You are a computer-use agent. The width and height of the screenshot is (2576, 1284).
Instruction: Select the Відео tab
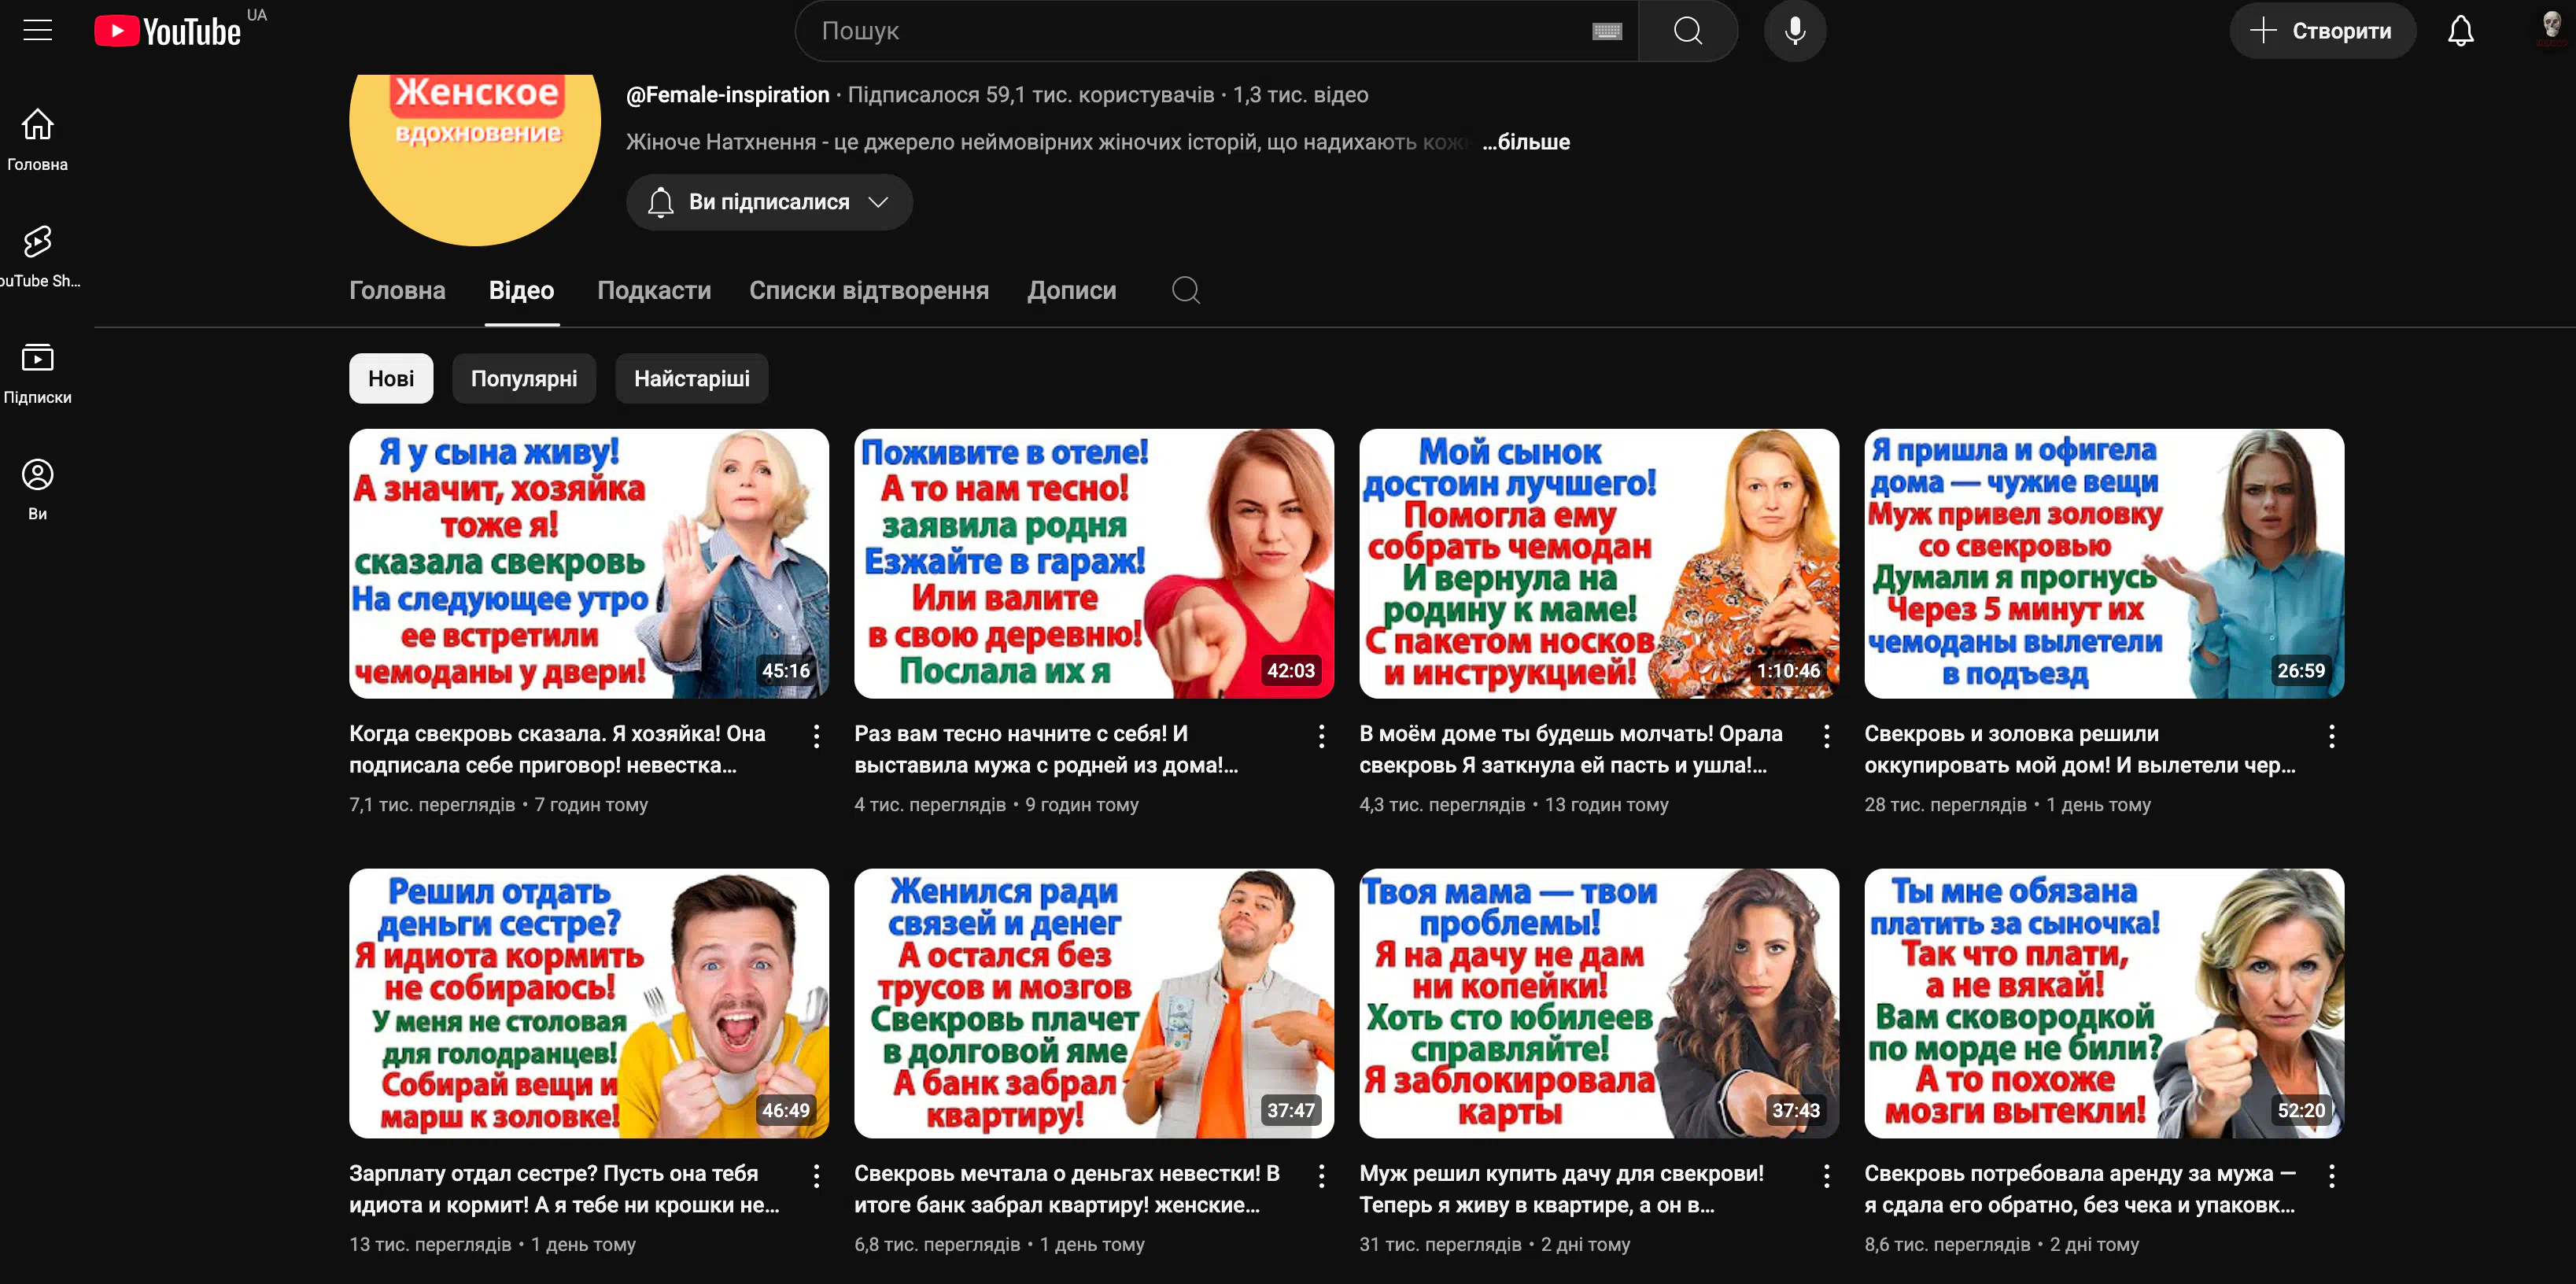[x=521, y=290]
